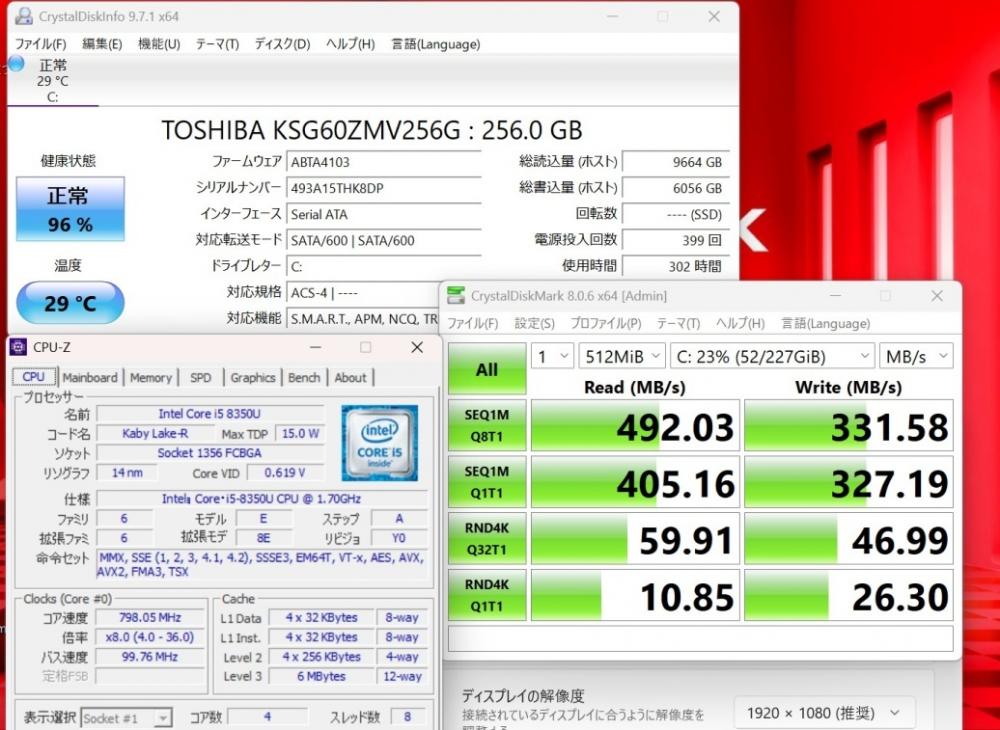Switch to the Graphics tab in CPU-Z
The height and width of the screenshot is (730, 1000).
tap(253, 377)
